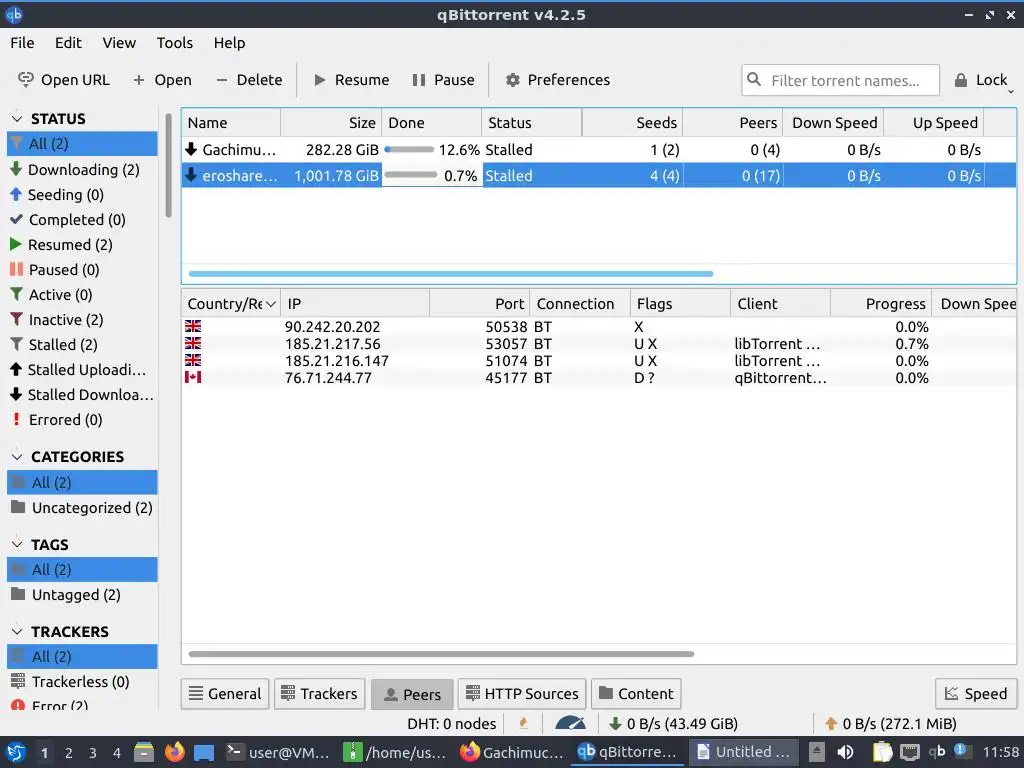Select Uncategorized (2) category
The width and height of the screenshot is (1024, 768).
(x=82, y=508)
